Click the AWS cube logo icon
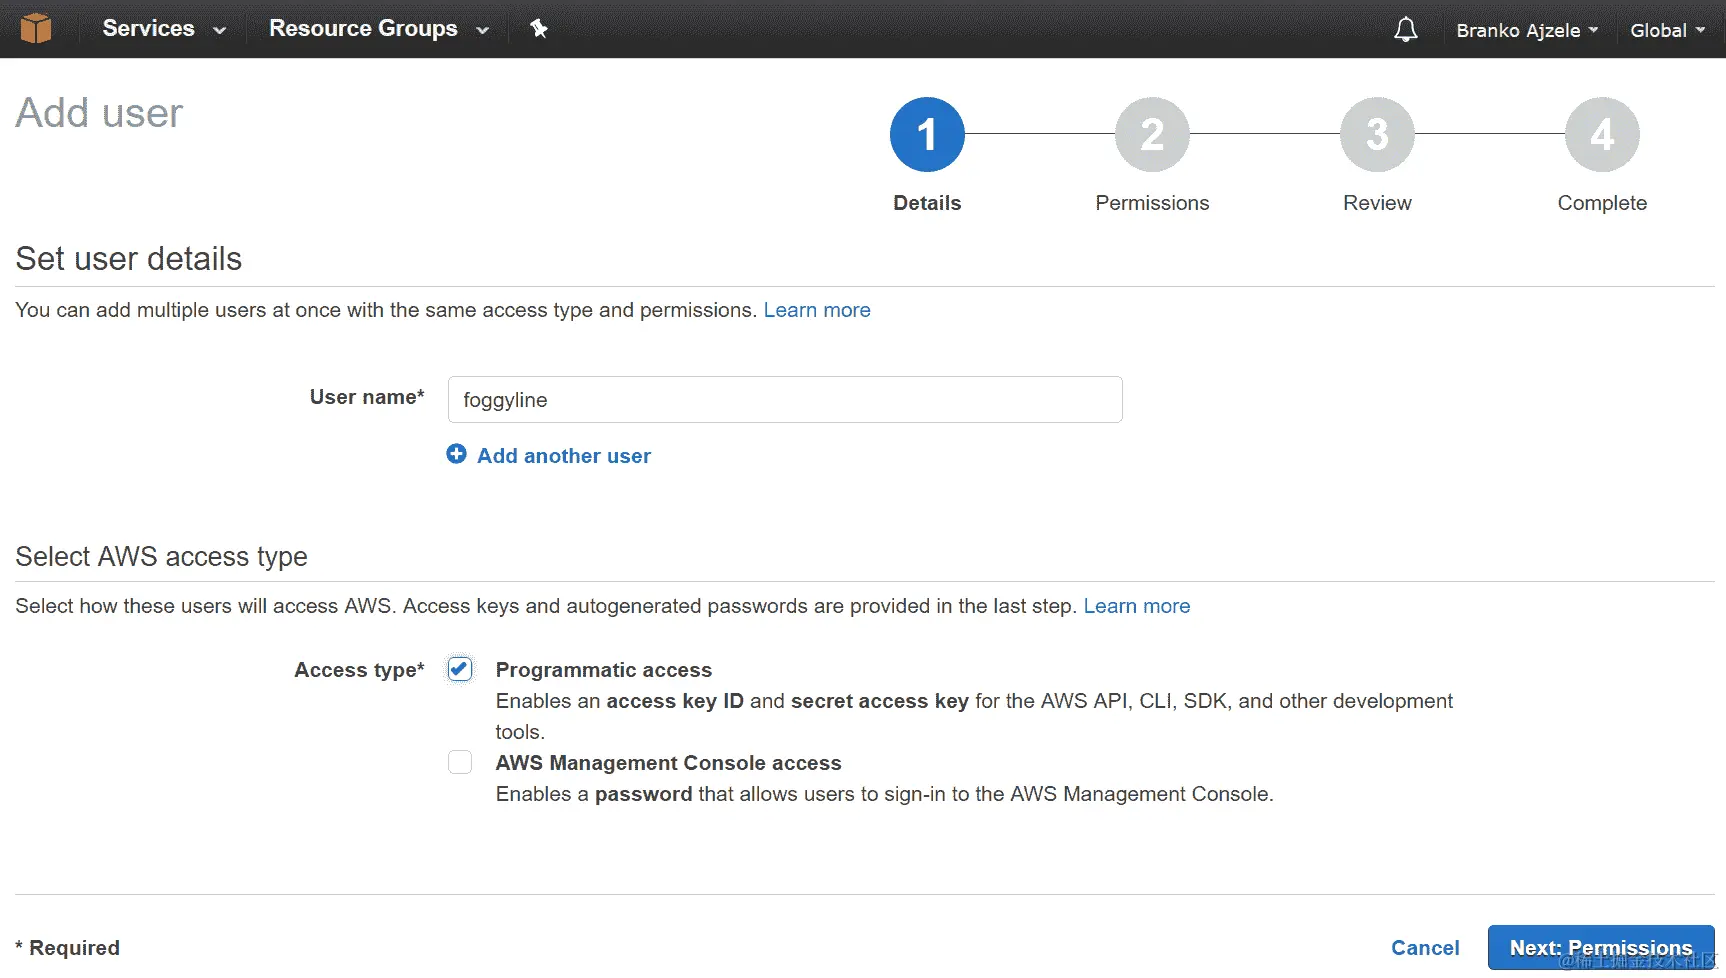1726x978 pixels. coord(36,28)
